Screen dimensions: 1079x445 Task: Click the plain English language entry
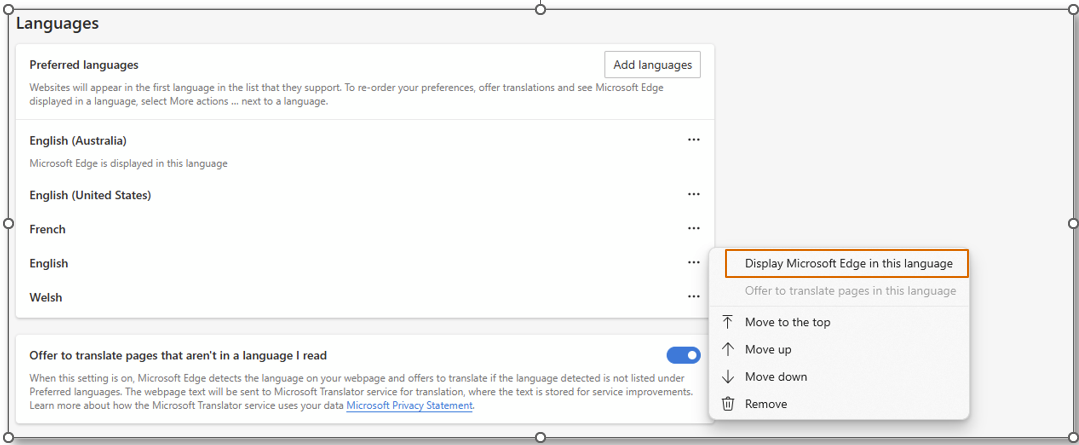click(x=49, y=263)
